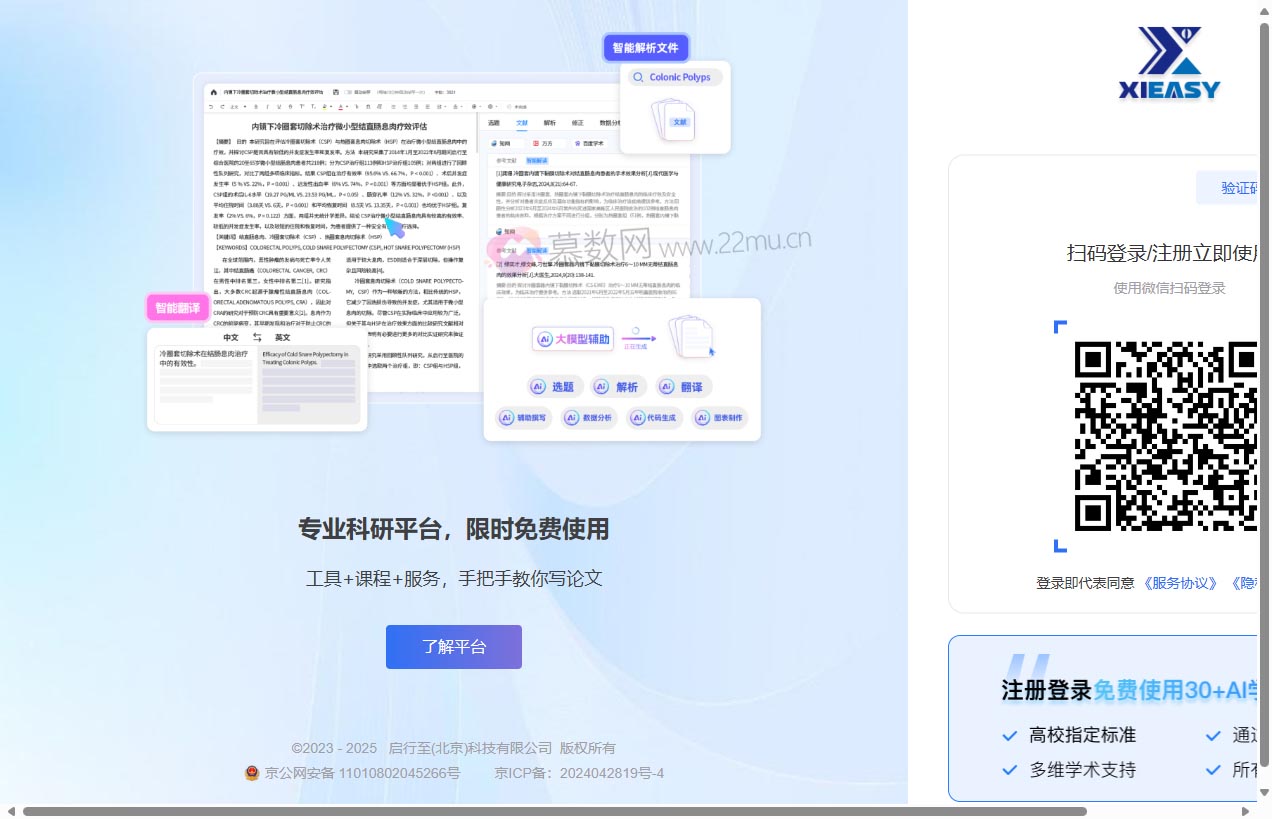Click the police badge icon in footer
Image resolution: width=1272 pixels, height=819 pixels.
coord(252,773)
